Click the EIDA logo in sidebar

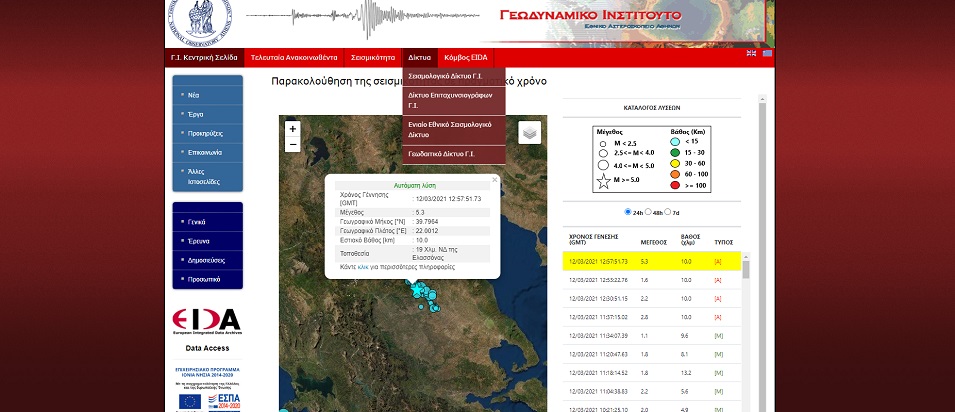[206, 321]
